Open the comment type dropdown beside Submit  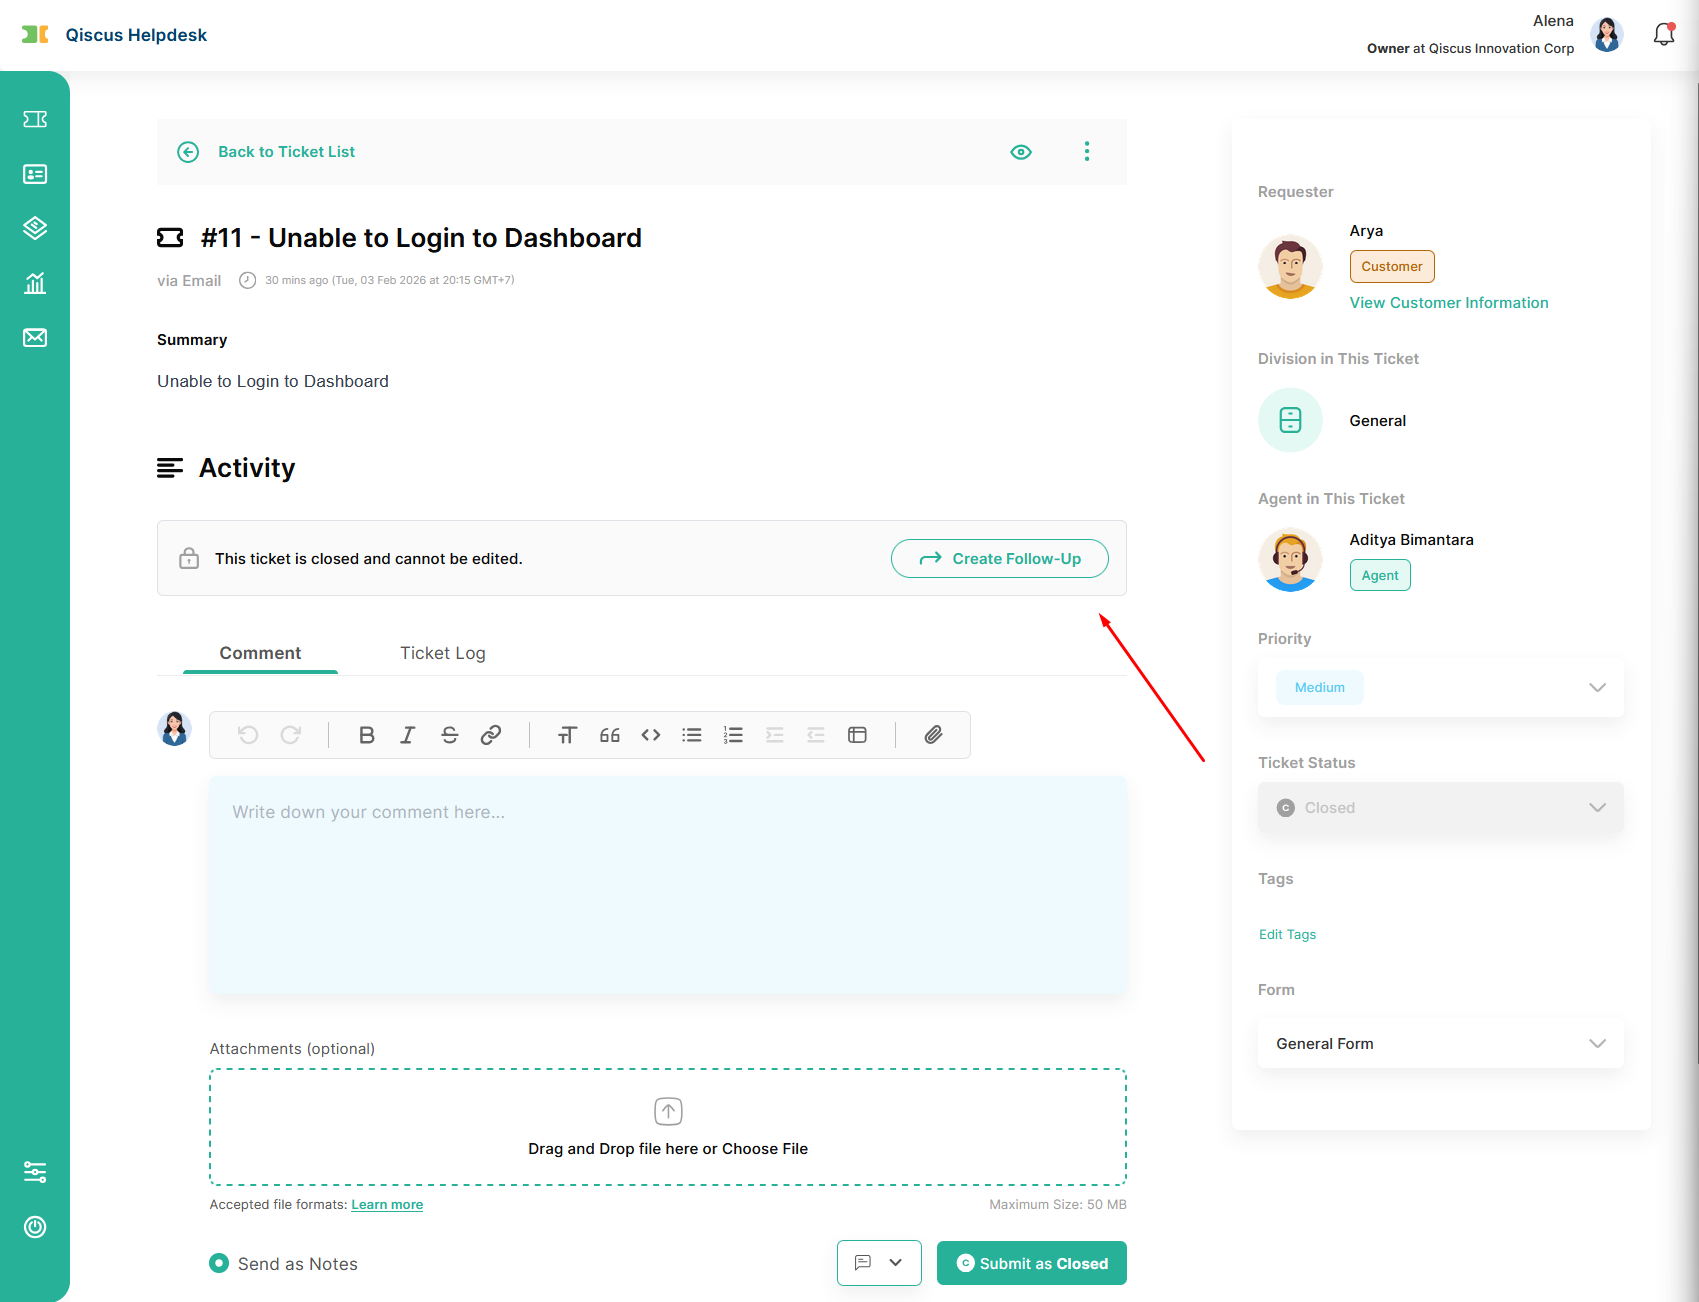[879, 1263]
